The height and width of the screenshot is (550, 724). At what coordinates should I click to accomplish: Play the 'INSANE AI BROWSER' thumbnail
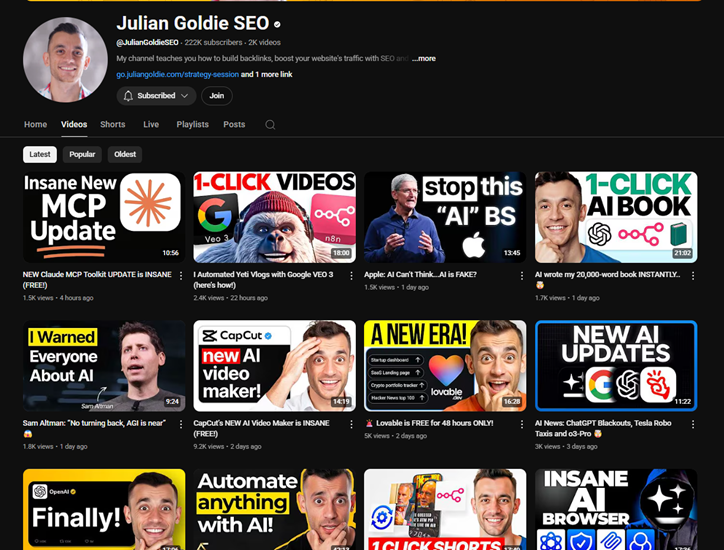[616, 509]
